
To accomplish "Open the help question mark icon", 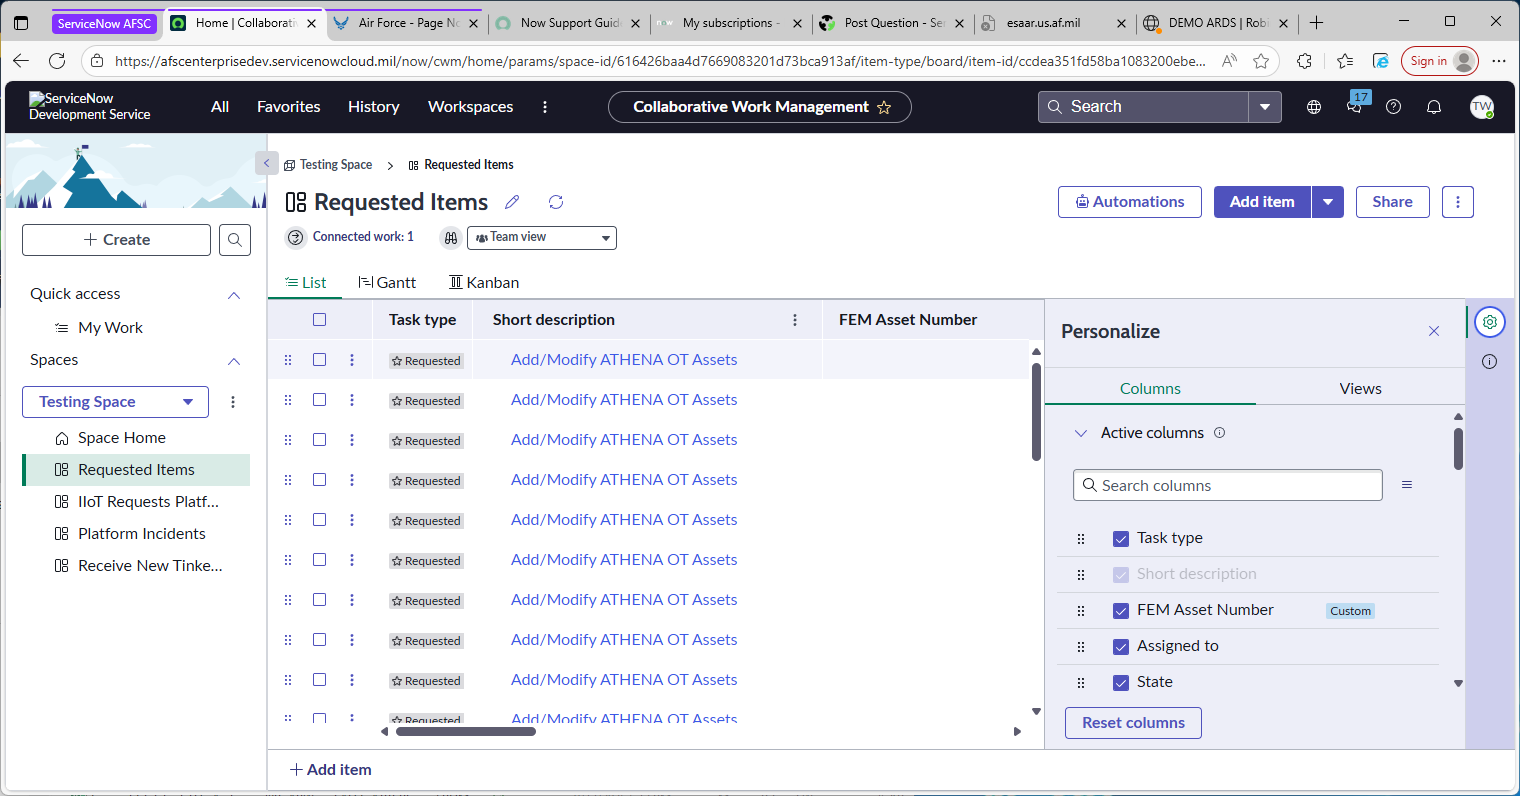I will [x=1393, y=107].
